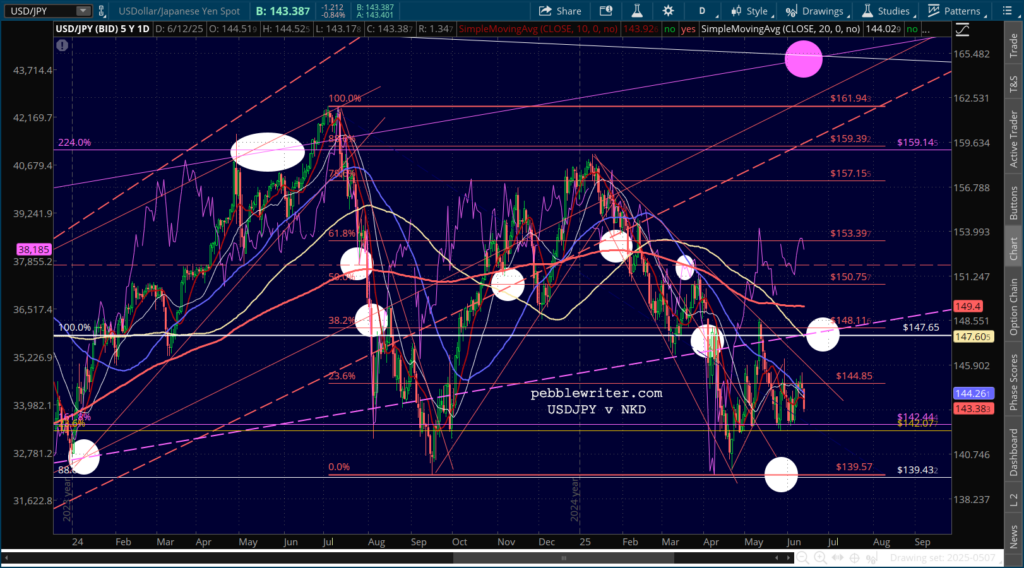Open the D timeframe dropdown
The height and width of the screenshot is (568, 1024).
[705, 11]
